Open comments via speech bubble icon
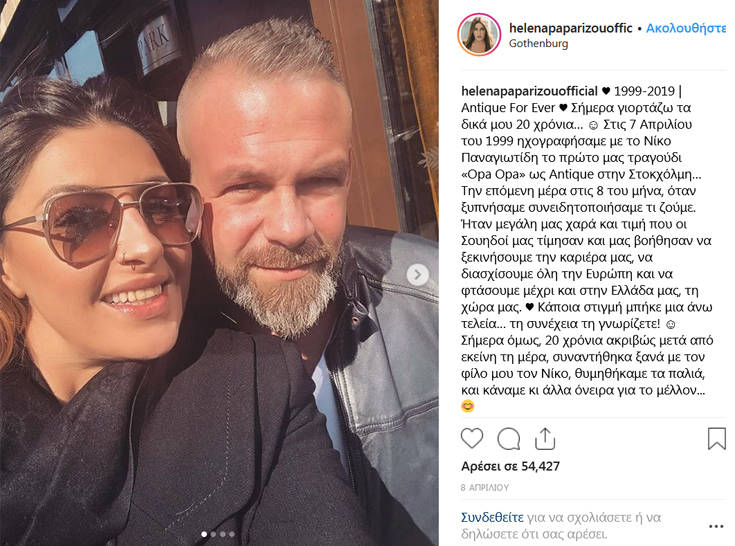Screen dimensions: 735x546 tap(509, 439)
